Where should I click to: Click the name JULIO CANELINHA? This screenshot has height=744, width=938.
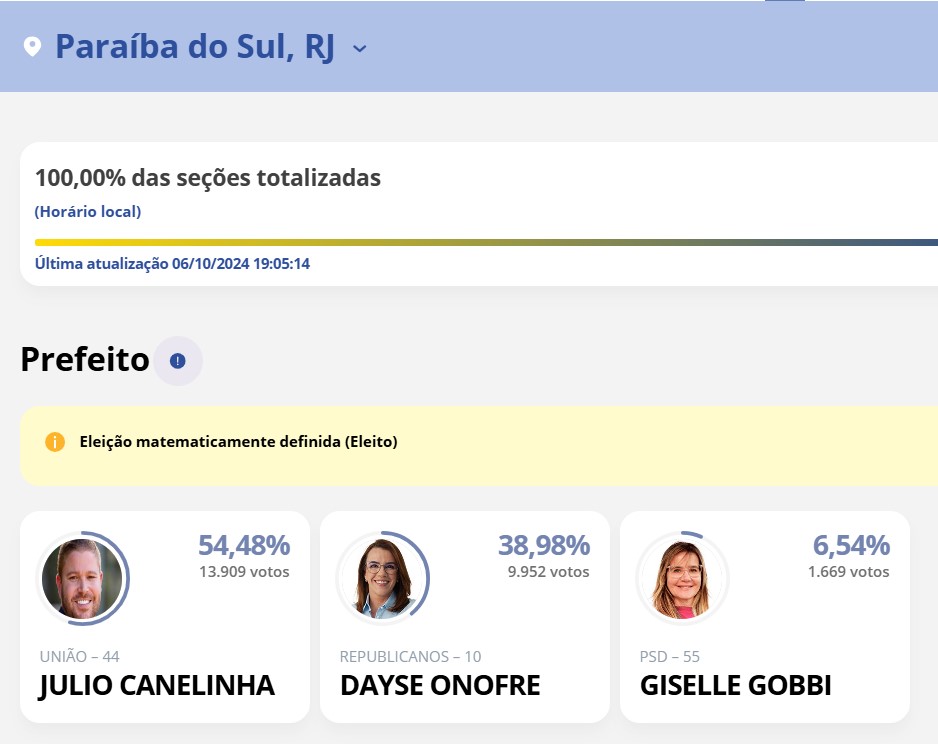[154, 686]
